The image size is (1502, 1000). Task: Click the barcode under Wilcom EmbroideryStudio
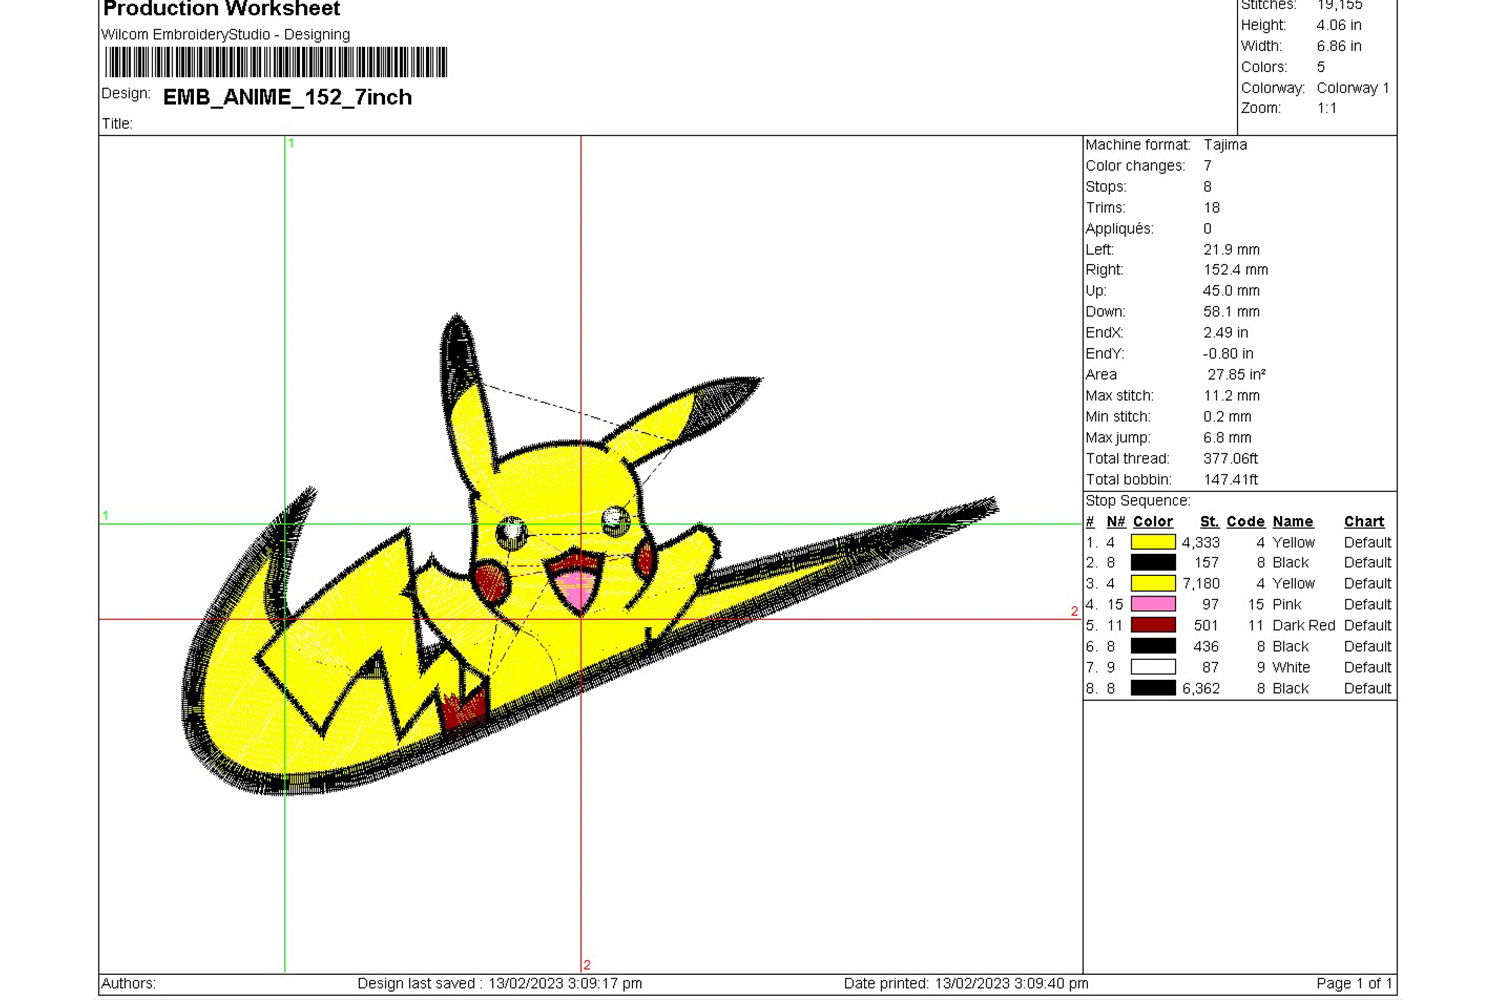276,62
